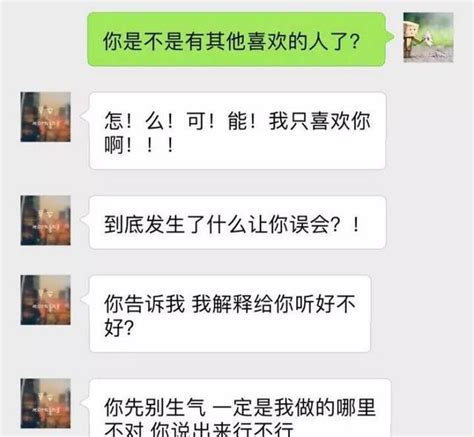
Task: Open contact avatar beside 你告诉我 message
Action: (x=46, y=300)
